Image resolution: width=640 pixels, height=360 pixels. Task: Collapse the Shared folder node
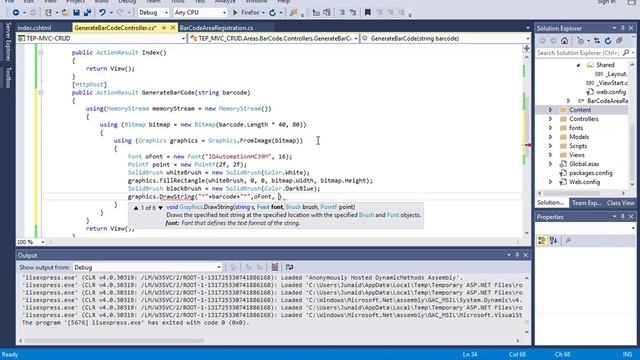pyautogui.click(x=578, y=65)
